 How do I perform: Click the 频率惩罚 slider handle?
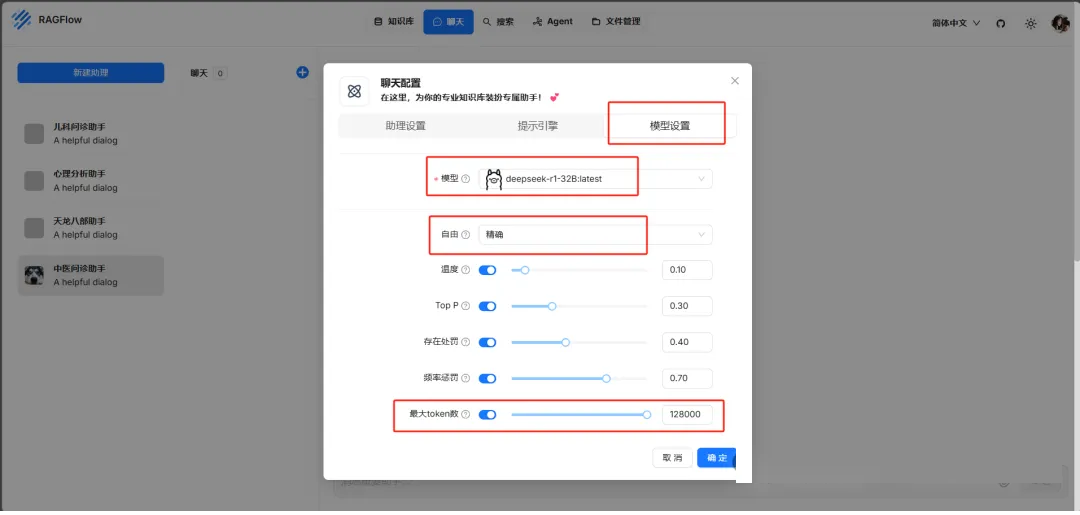point(606,378)
